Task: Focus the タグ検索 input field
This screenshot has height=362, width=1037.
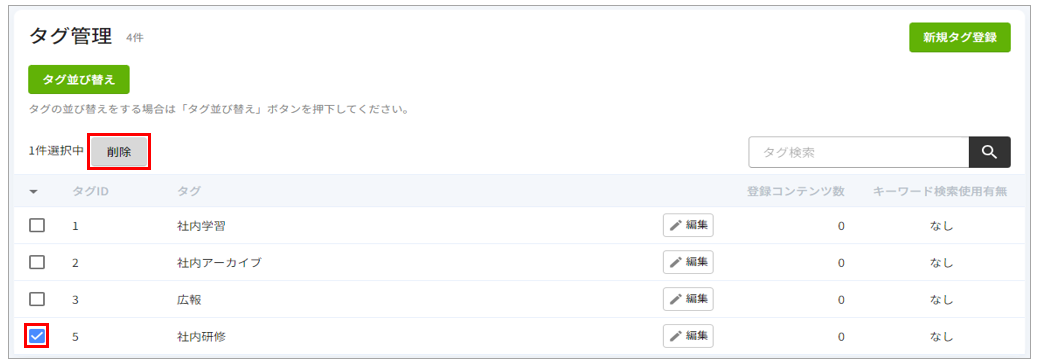Action: (x=858, y=152)
